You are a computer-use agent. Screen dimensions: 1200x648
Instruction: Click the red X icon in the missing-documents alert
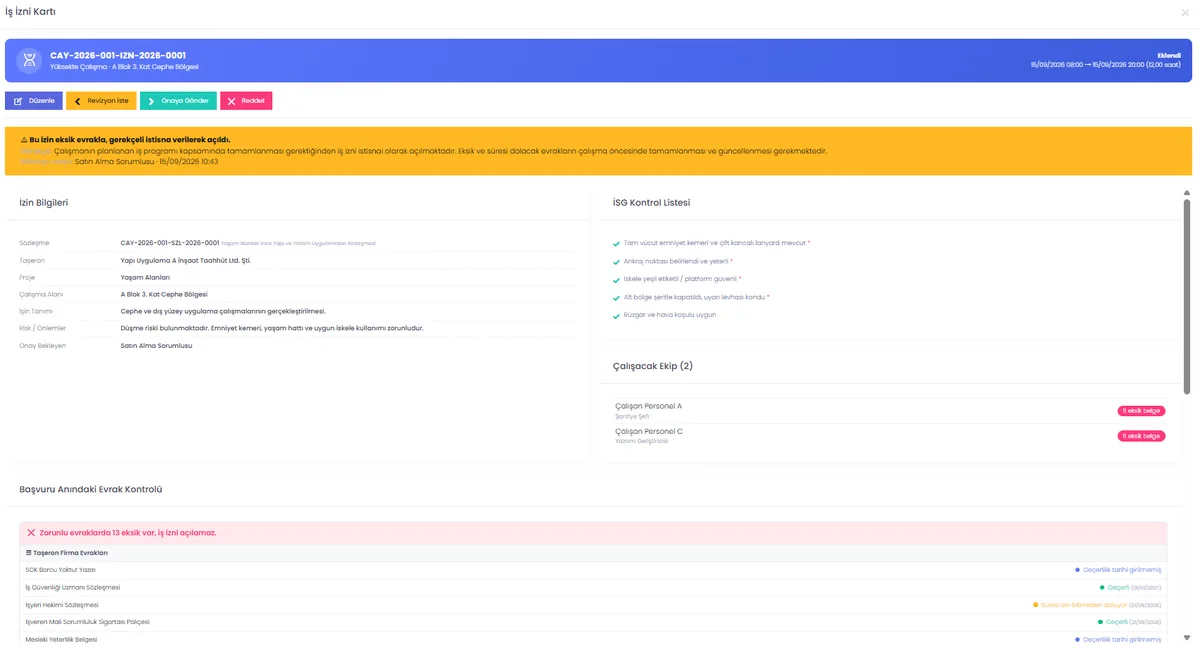tap(31, 533)
